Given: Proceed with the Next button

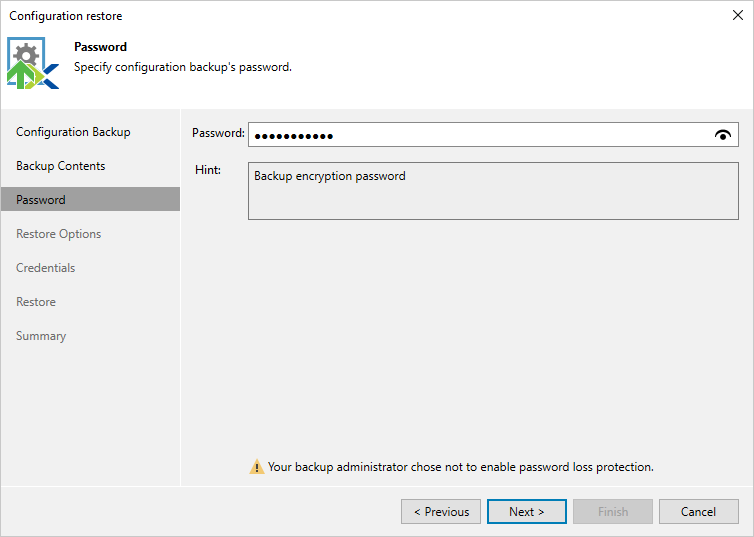Looking at the screenshot, I should (526, 512).
